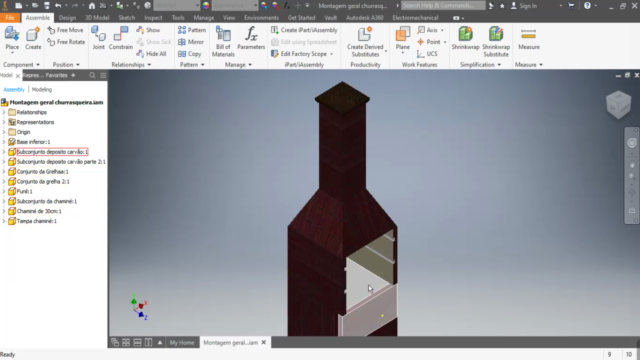Expand the Base inferior:1 node
640x360 pixels.
[x=4, y=142]
